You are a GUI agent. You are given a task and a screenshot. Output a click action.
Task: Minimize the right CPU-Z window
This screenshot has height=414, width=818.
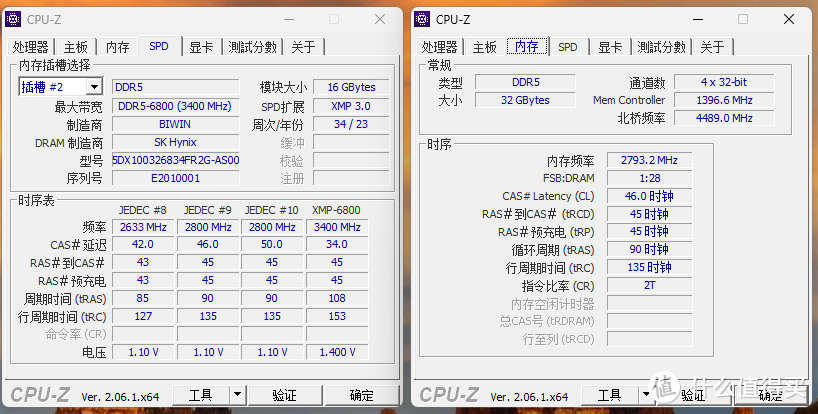click(698, 19)
